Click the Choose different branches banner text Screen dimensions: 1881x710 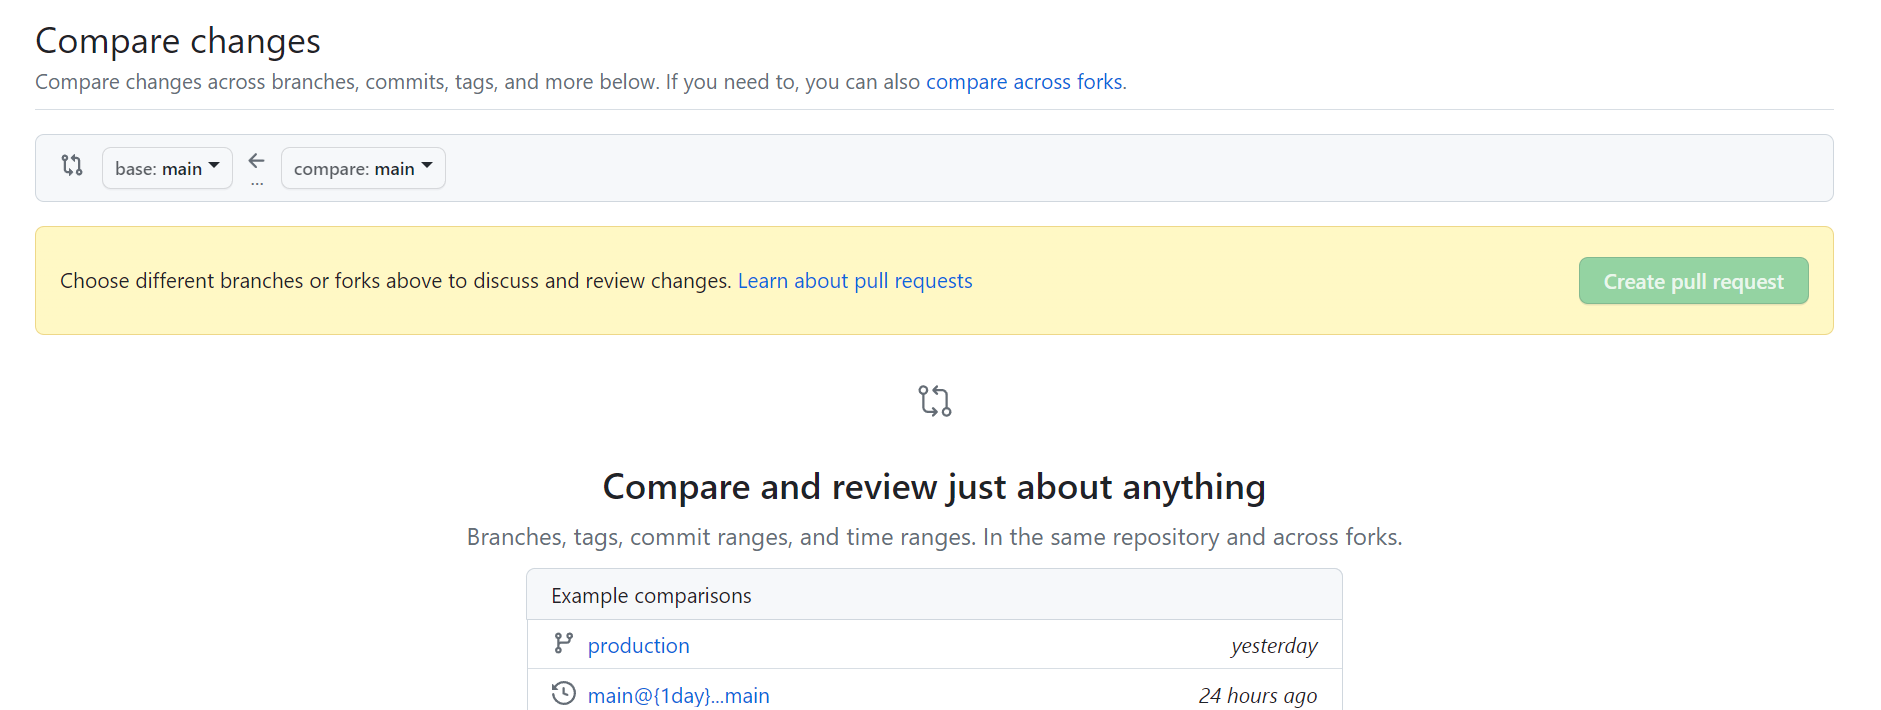[x=395, y=281]
